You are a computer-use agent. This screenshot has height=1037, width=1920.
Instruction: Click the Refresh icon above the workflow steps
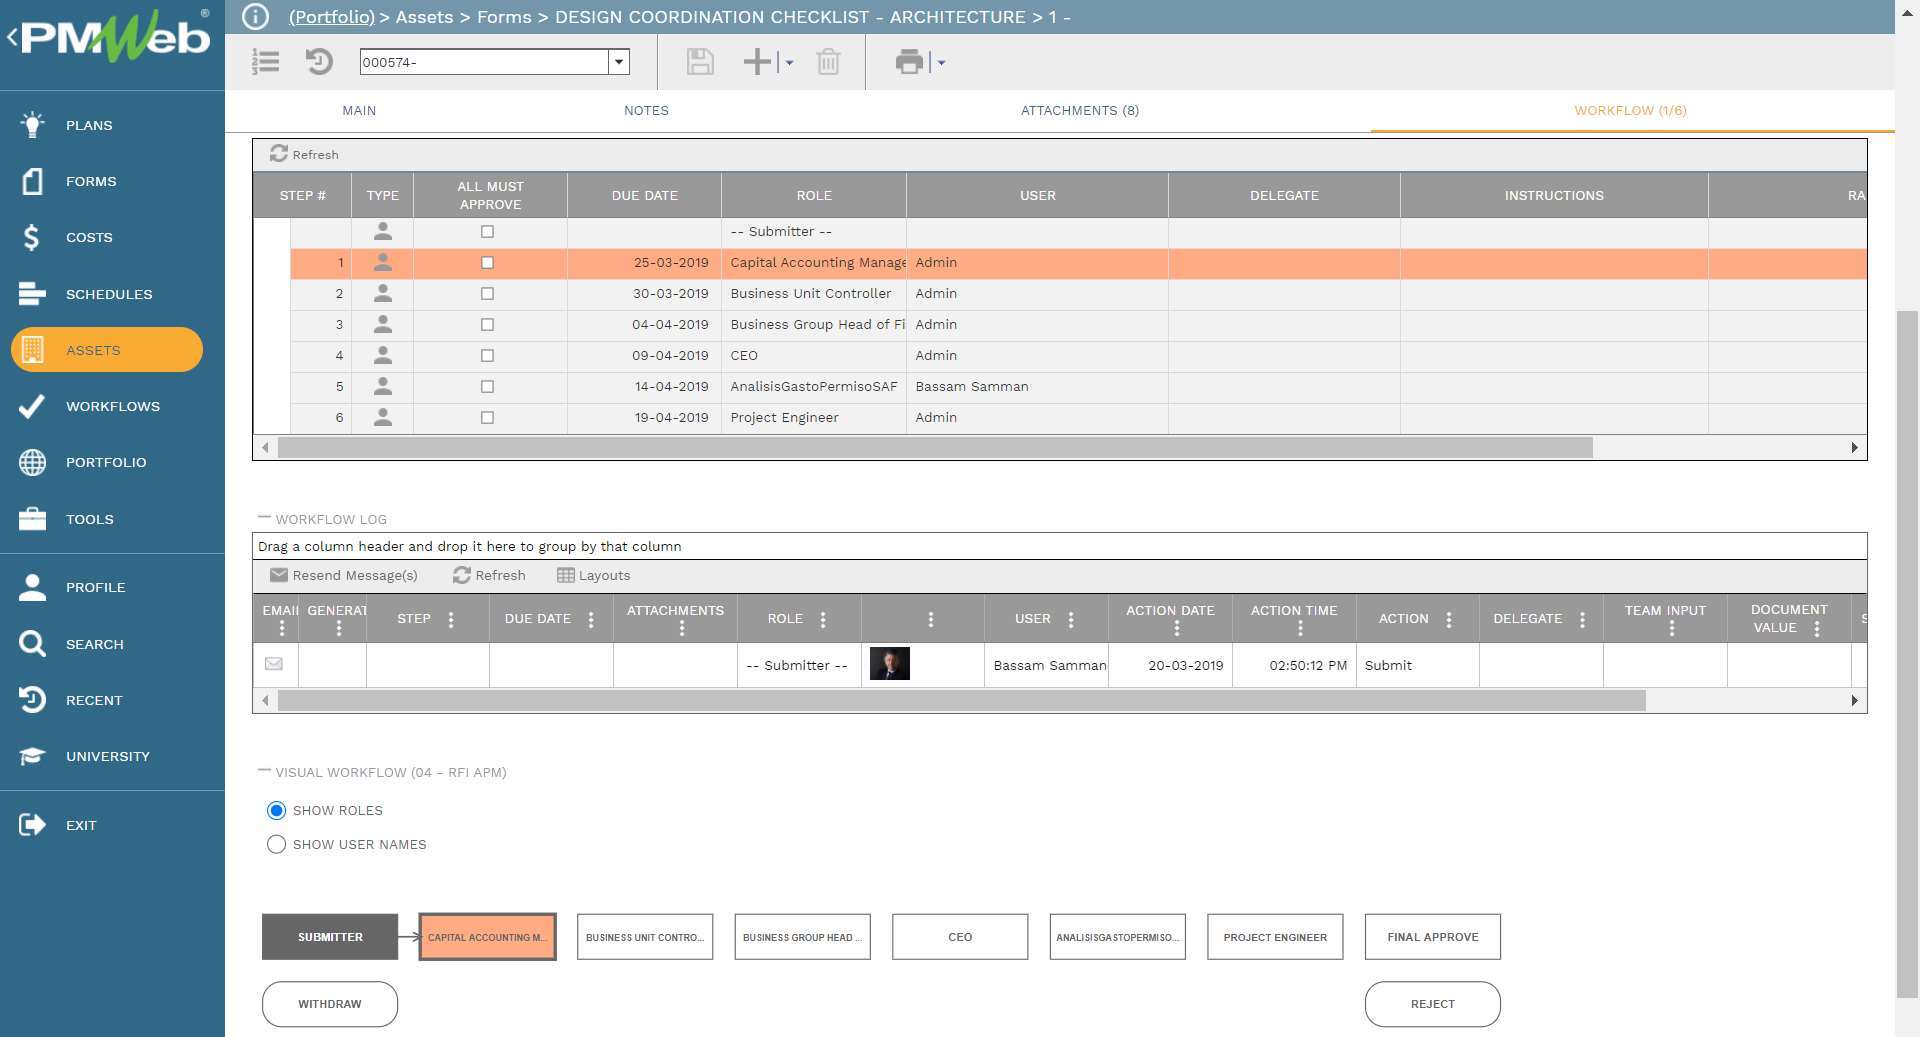[281, 153]
